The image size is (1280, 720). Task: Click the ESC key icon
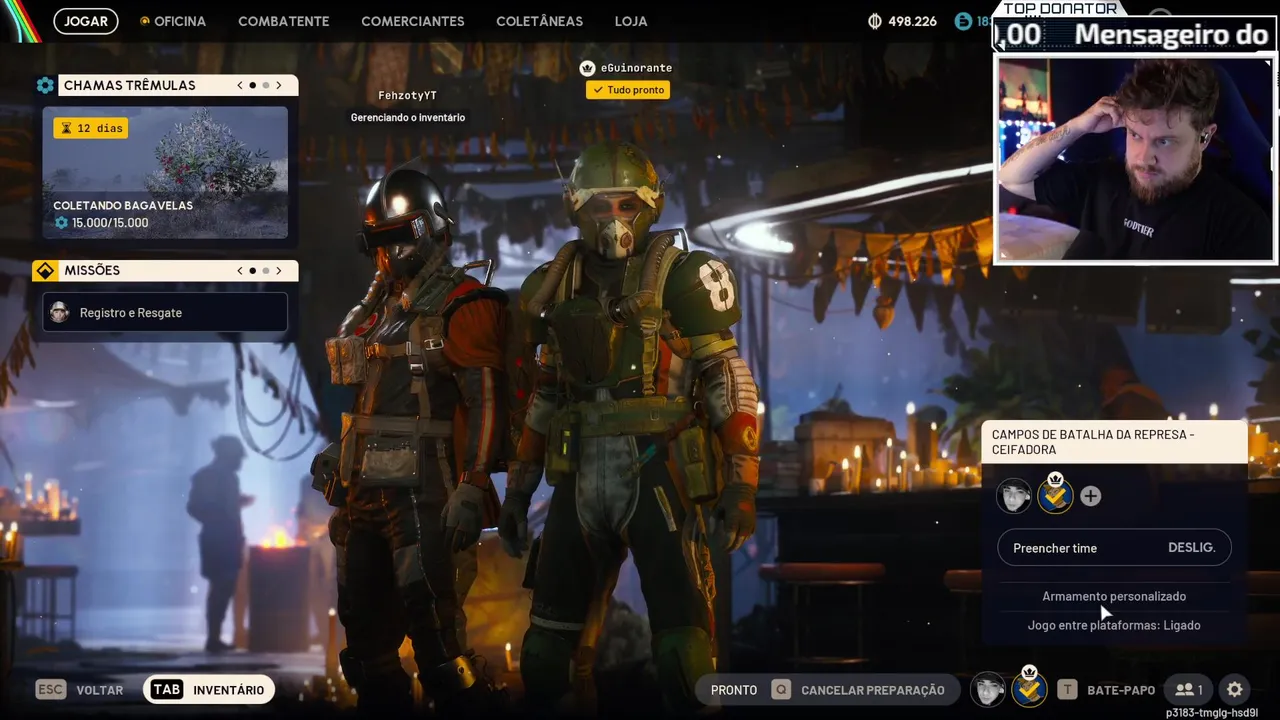[51, 689]
